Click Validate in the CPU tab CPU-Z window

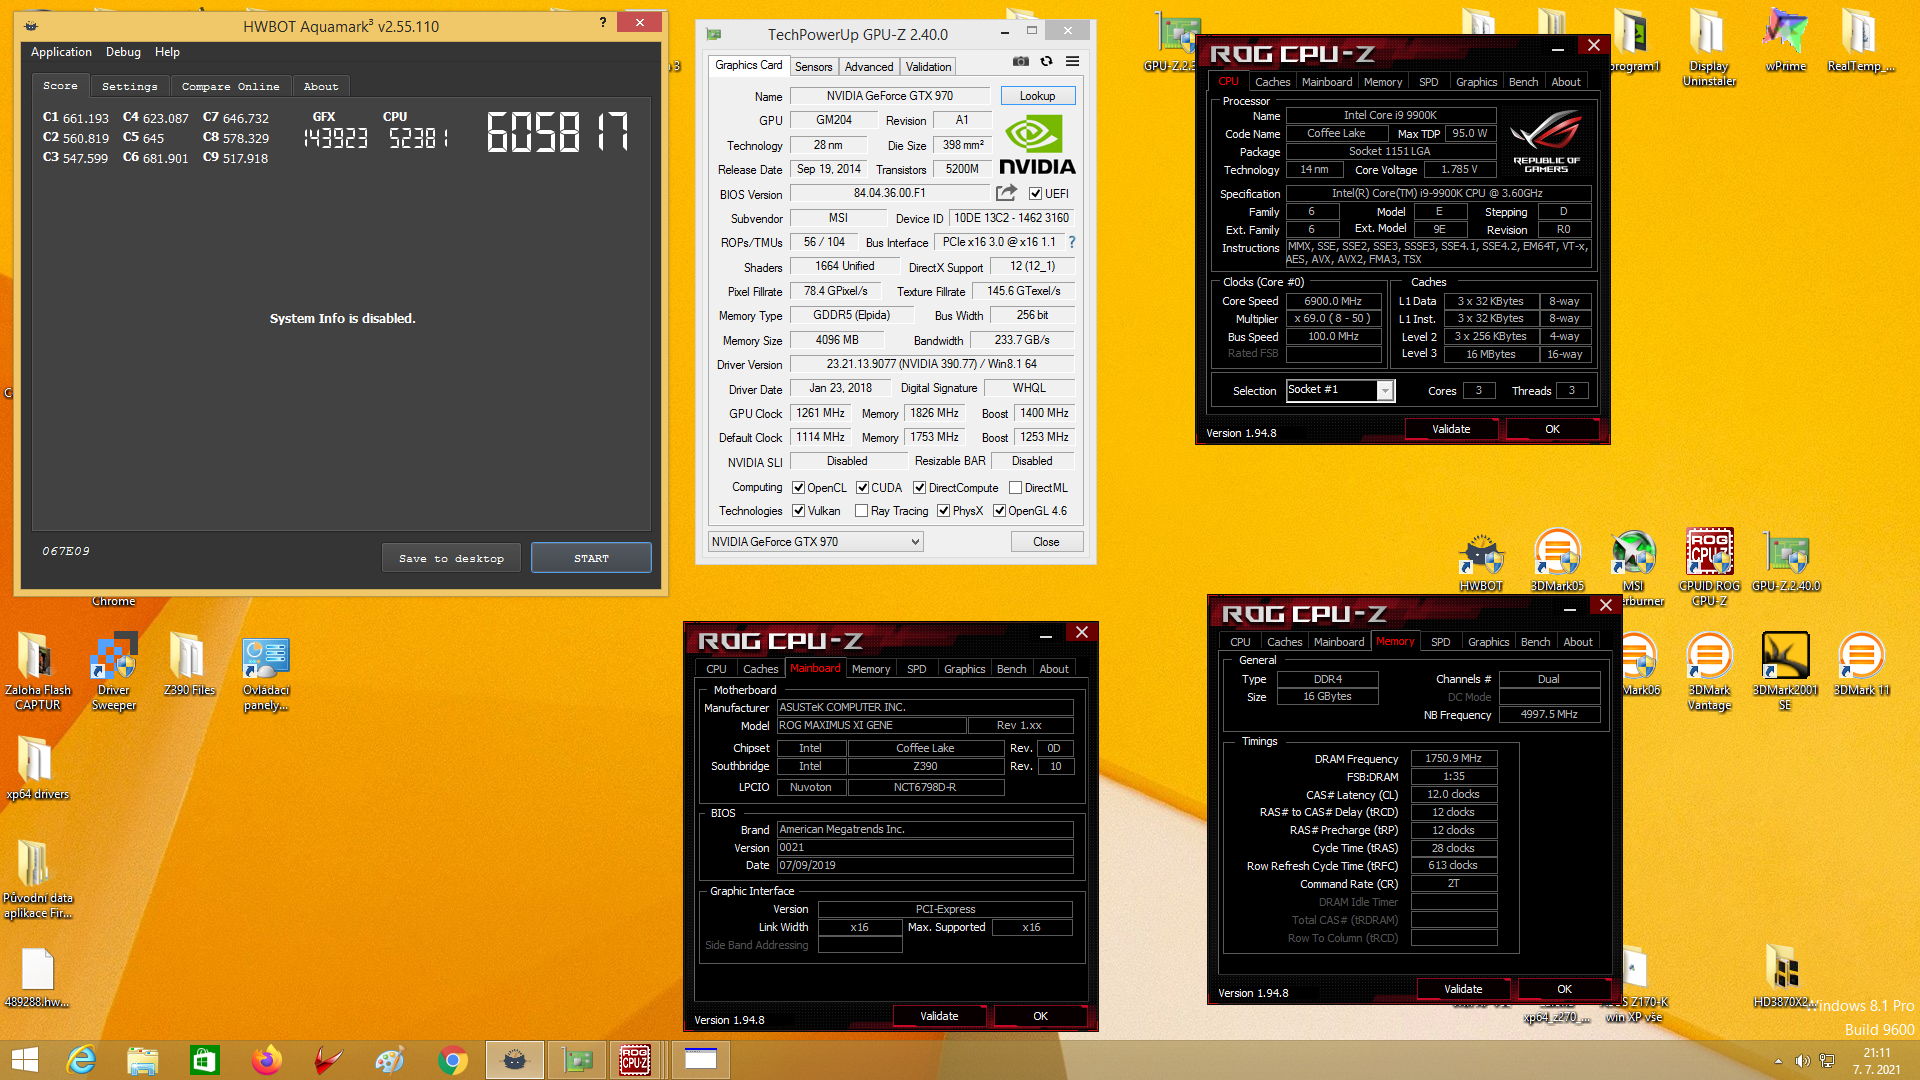pos(1451,429)
